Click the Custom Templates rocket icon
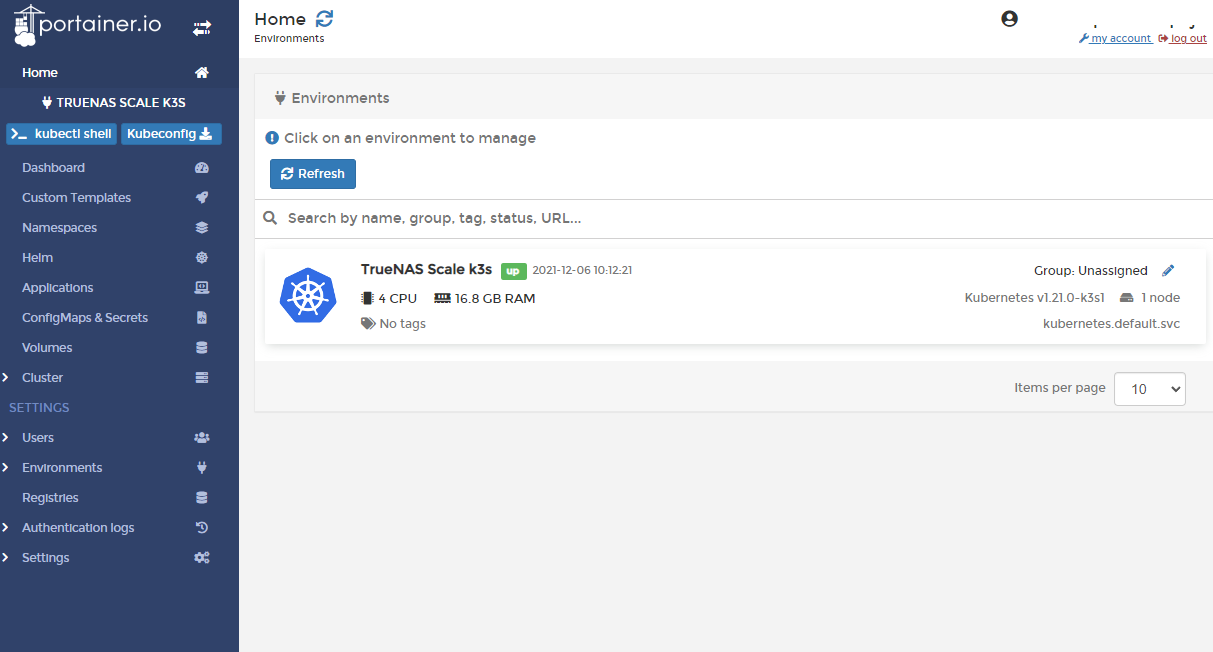Image resolution: width=1213 pixels, height=652 pixels. click(x=202, y=198)
